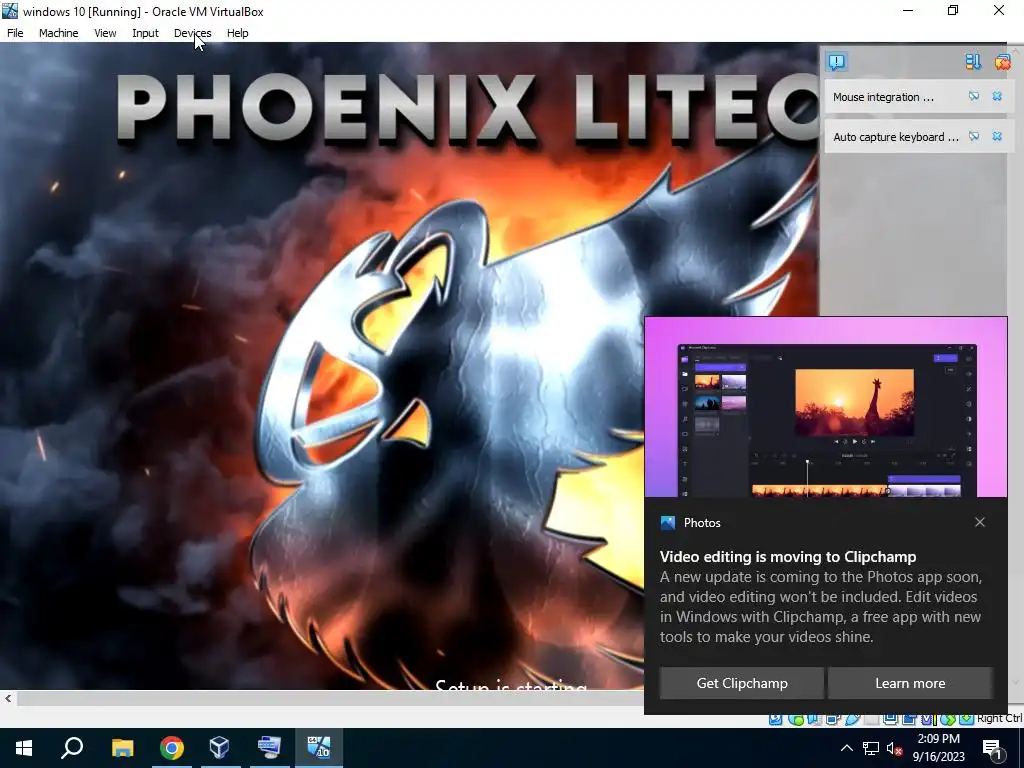Click the 'Video editing is moving to Clipchamp' heading
1024x768 pixels.
pos(788,557)
